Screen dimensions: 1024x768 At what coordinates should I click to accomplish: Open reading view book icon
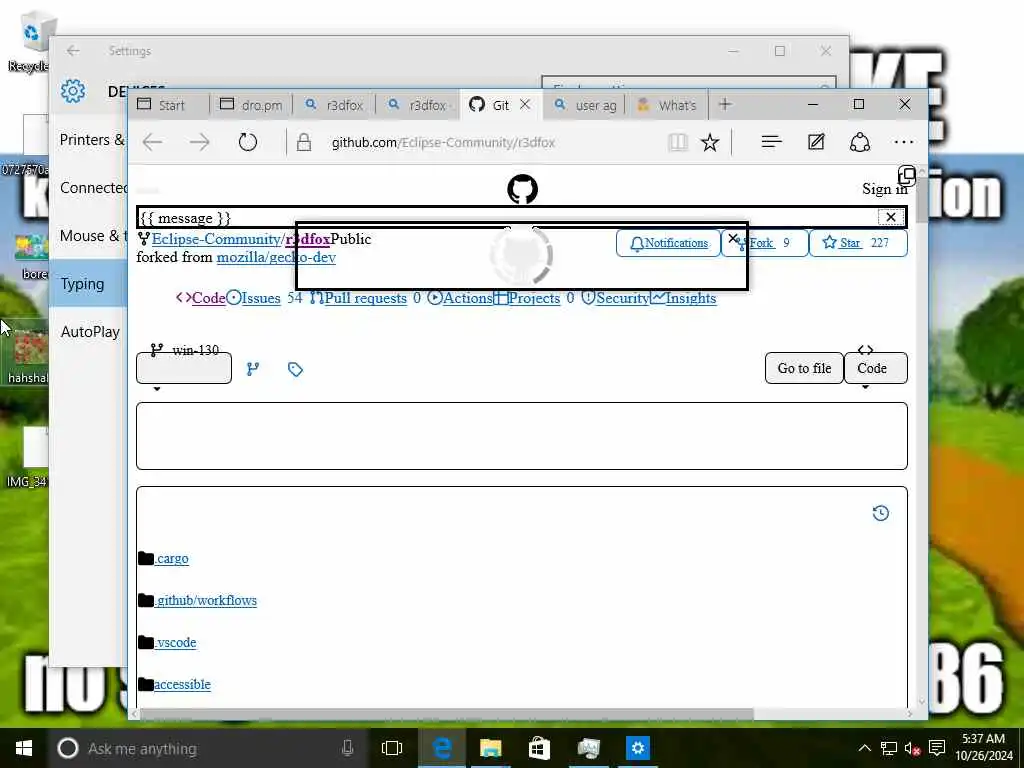678,142
